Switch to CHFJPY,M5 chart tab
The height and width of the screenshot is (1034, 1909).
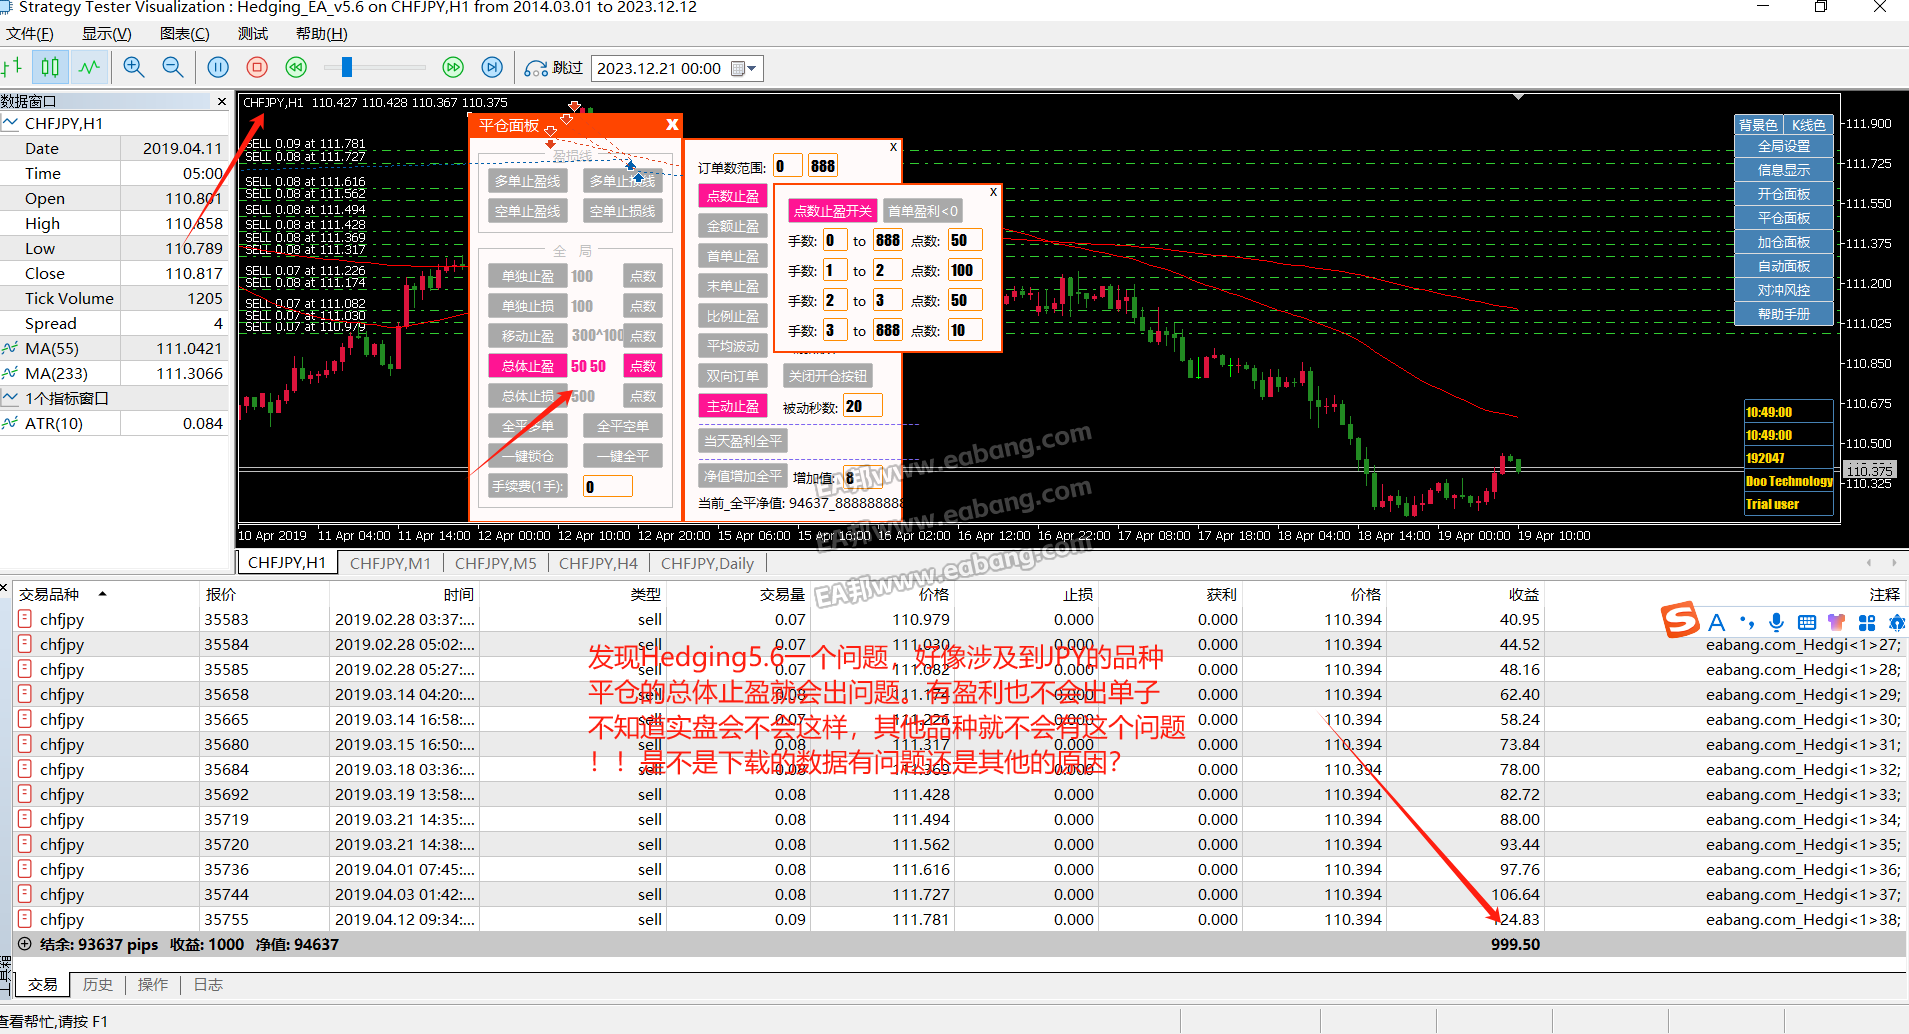point(495,563)
